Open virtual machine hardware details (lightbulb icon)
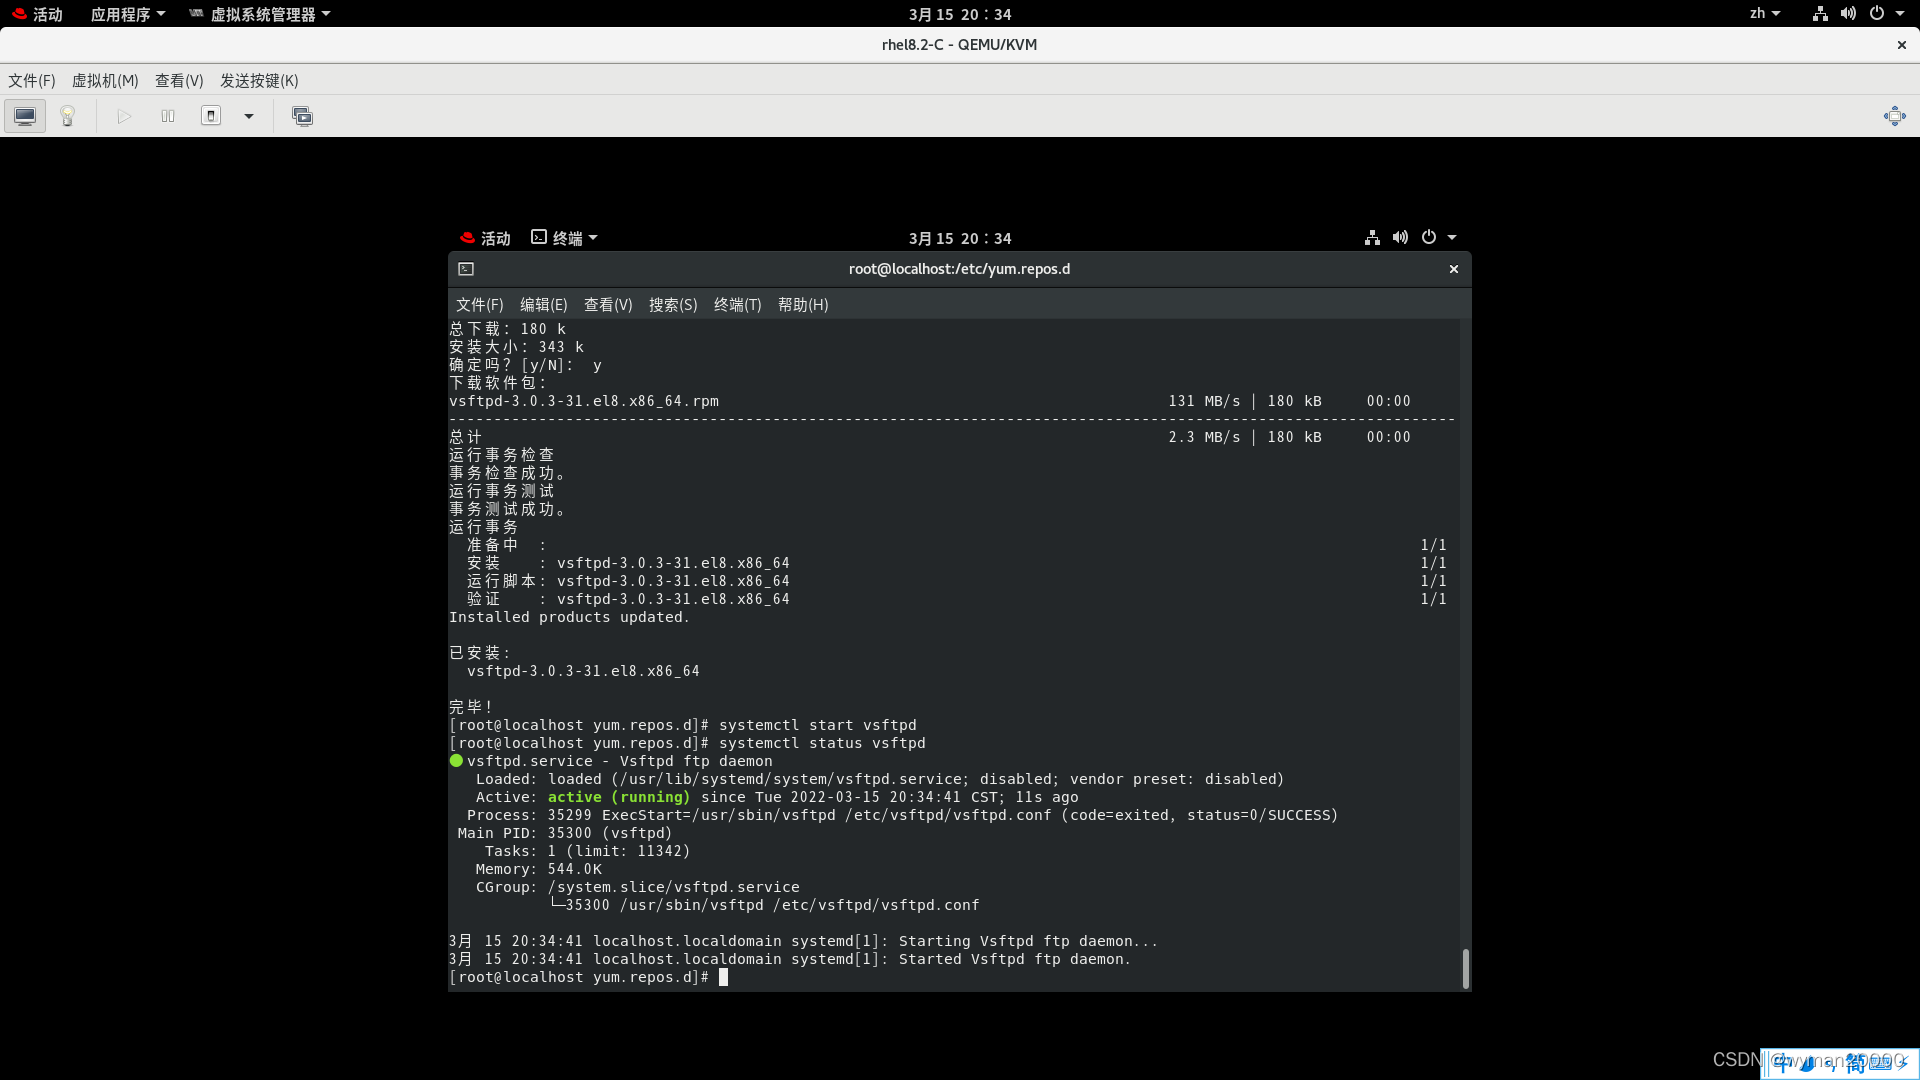 coord(66,115)
